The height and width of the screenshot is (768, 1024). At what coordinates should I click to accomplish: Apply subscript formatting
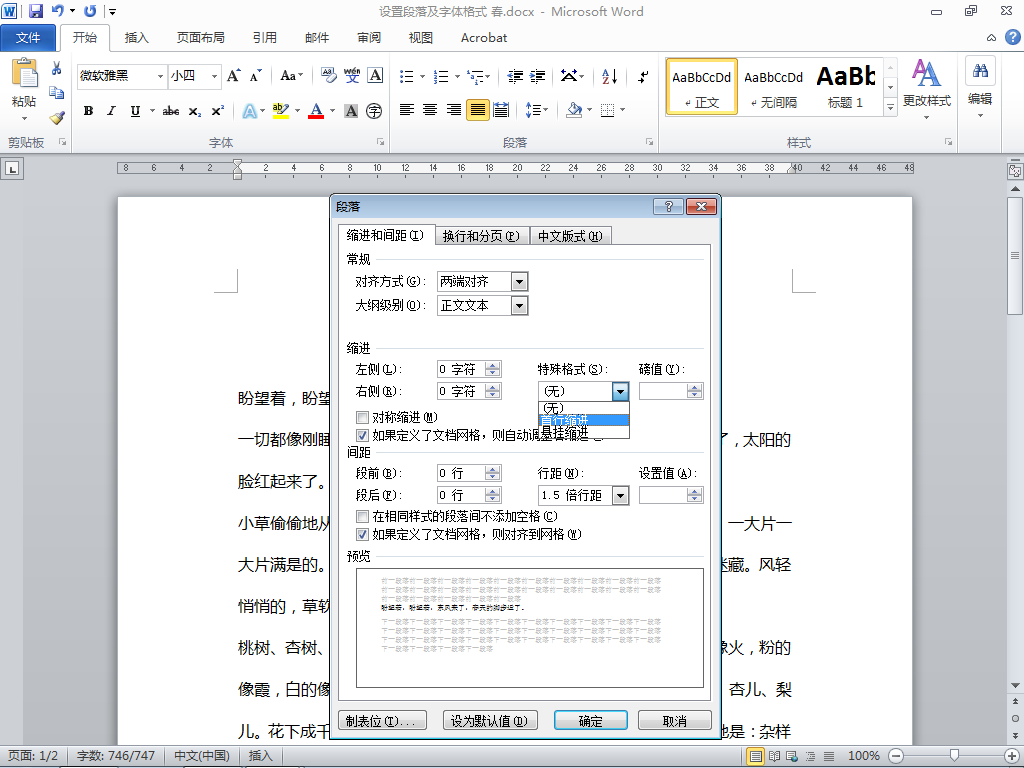coord(195,111)
